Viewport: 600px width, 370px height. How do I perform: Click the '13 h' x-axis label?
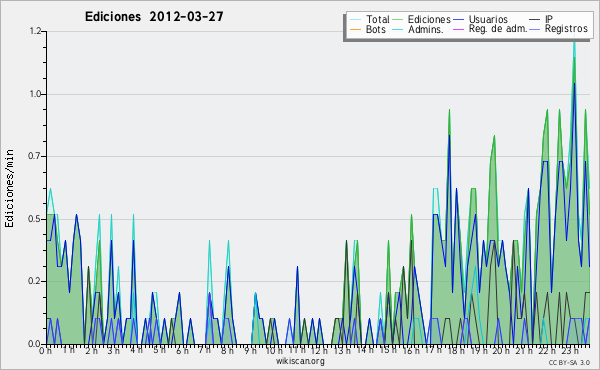click(x=342, y=351)
